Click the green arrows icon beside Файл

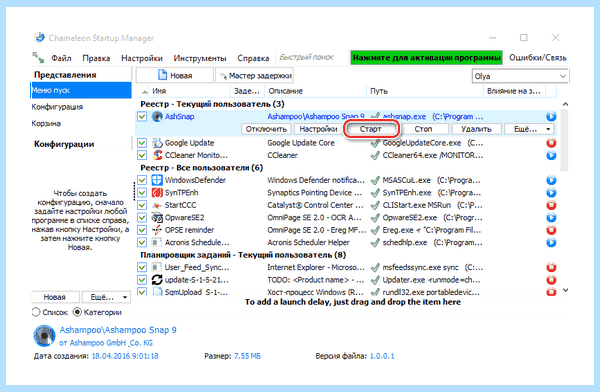coord(38,57)
